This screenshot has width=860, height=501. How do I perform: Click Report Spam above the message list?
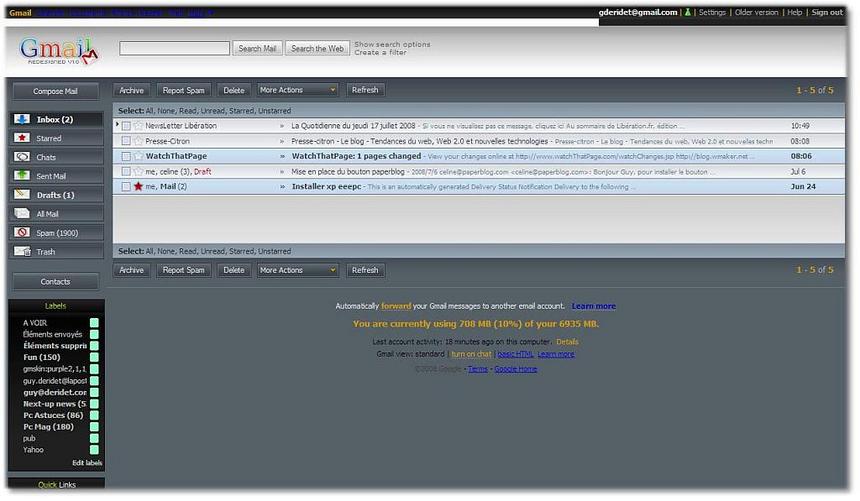(183, 90)
